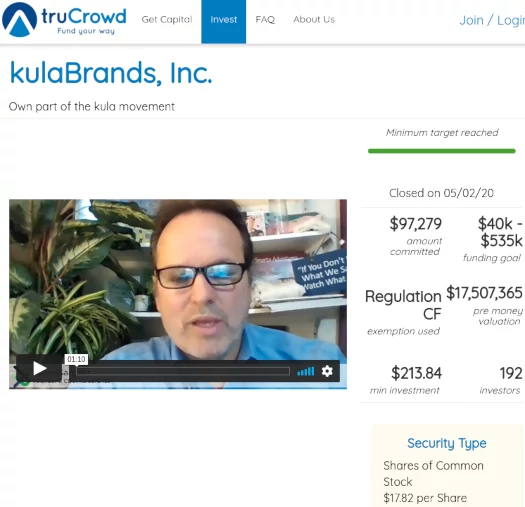The width and height of the screenshot is (525, 507).
Task: Click the 192 investors count
Action: pos(511,373)
